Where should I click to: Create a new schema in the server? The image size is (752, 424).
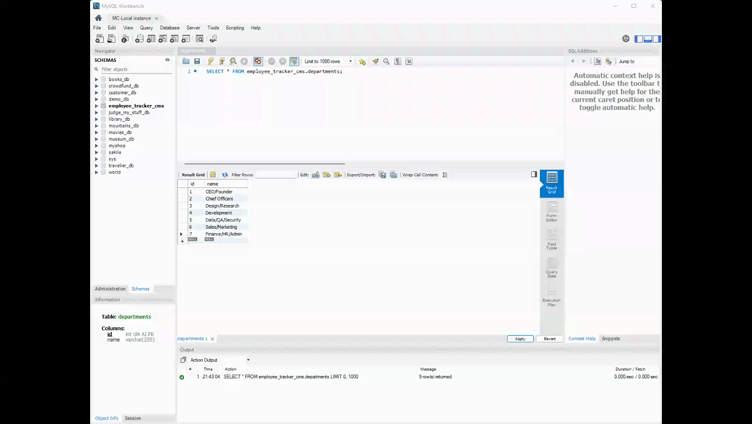click(139, 39)
